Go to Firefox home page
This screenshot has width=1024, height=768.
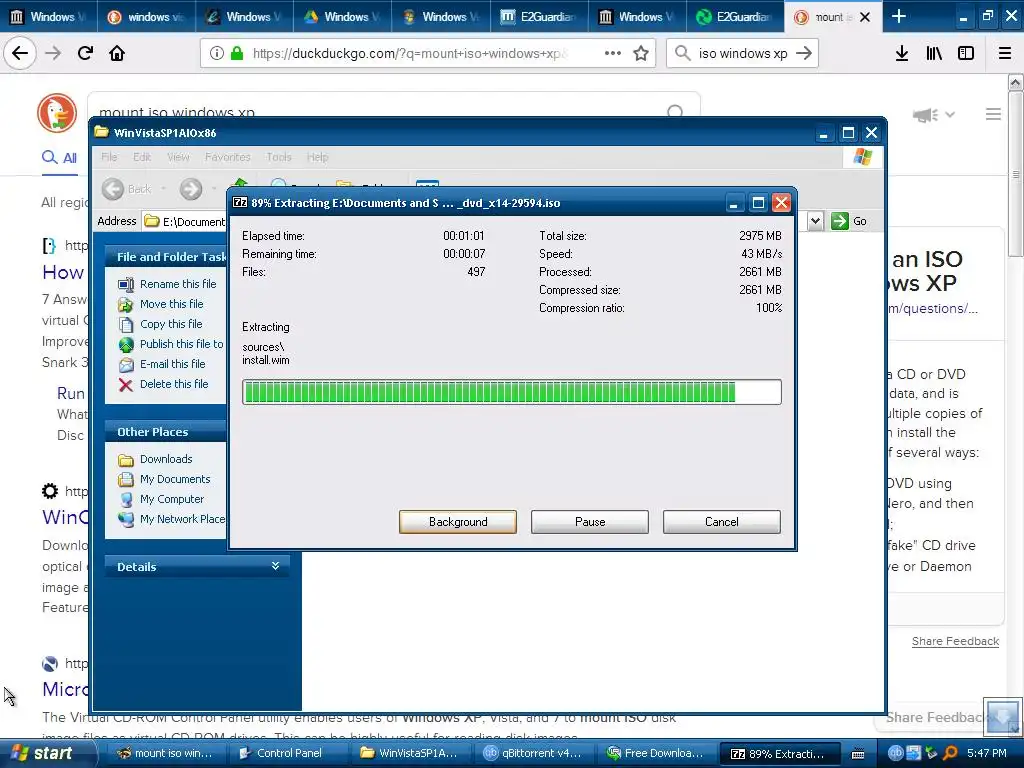click(x=117, y=53)
